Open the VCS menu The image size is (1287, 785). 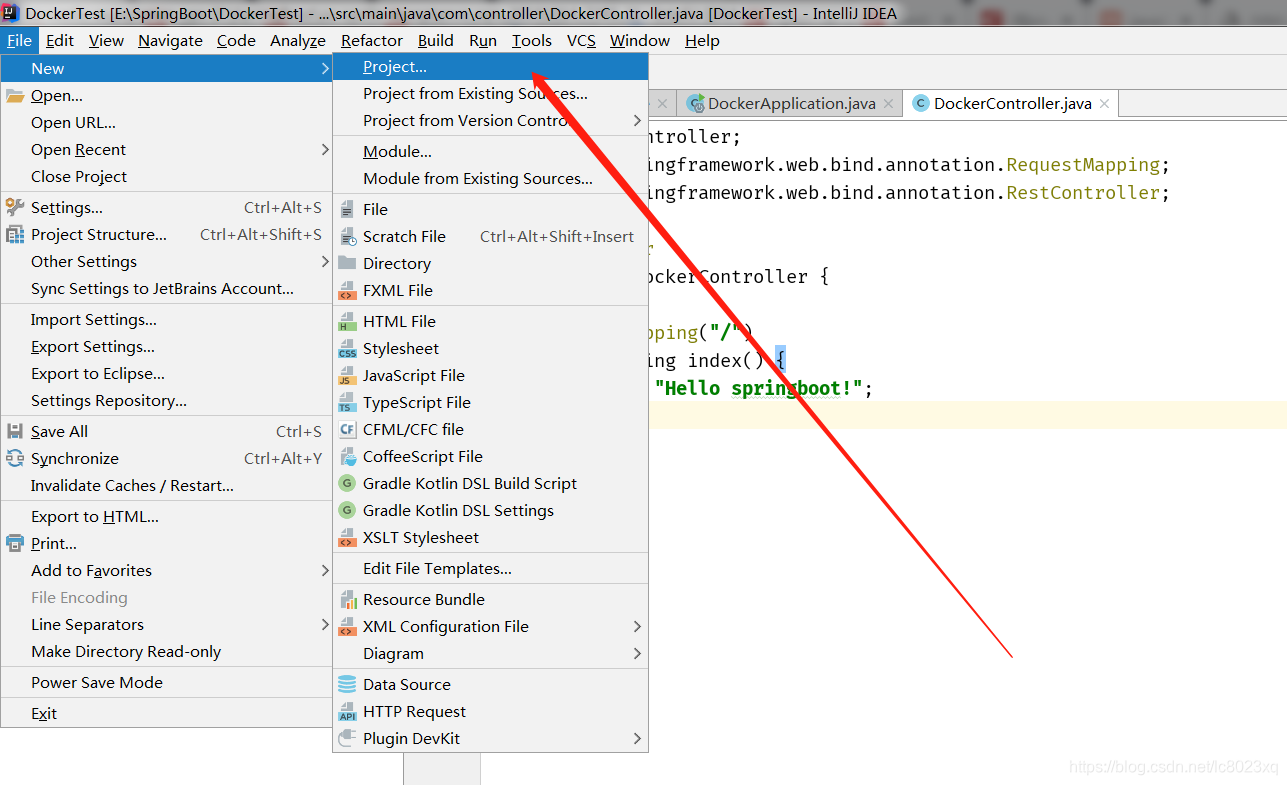(x=581, y=40)
